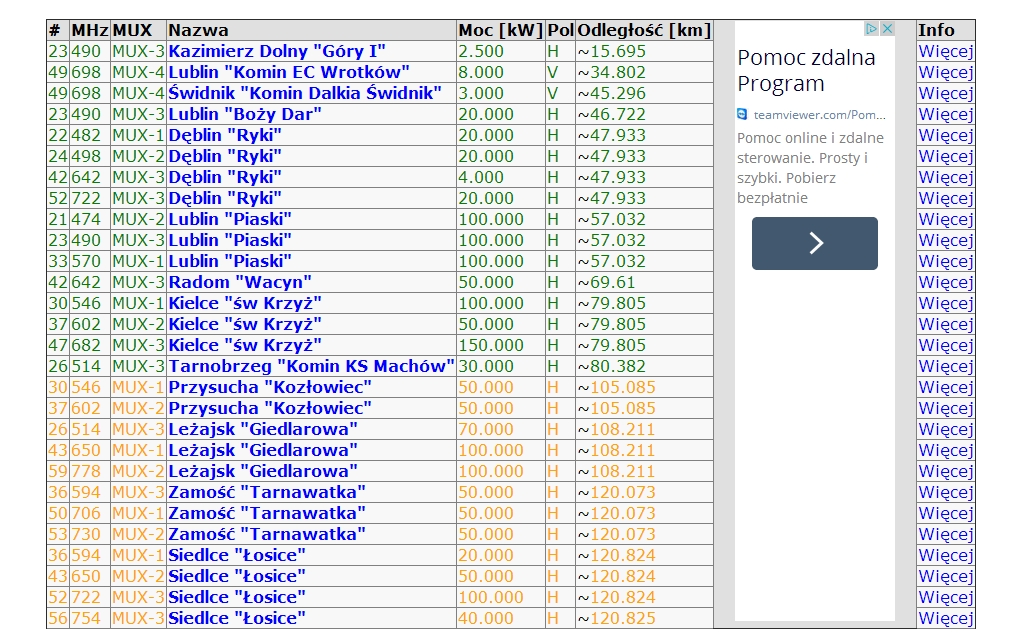
Task: Open Leżajsk "Giedlarowa" link on 514 MHz row
Action: point(263,429)
